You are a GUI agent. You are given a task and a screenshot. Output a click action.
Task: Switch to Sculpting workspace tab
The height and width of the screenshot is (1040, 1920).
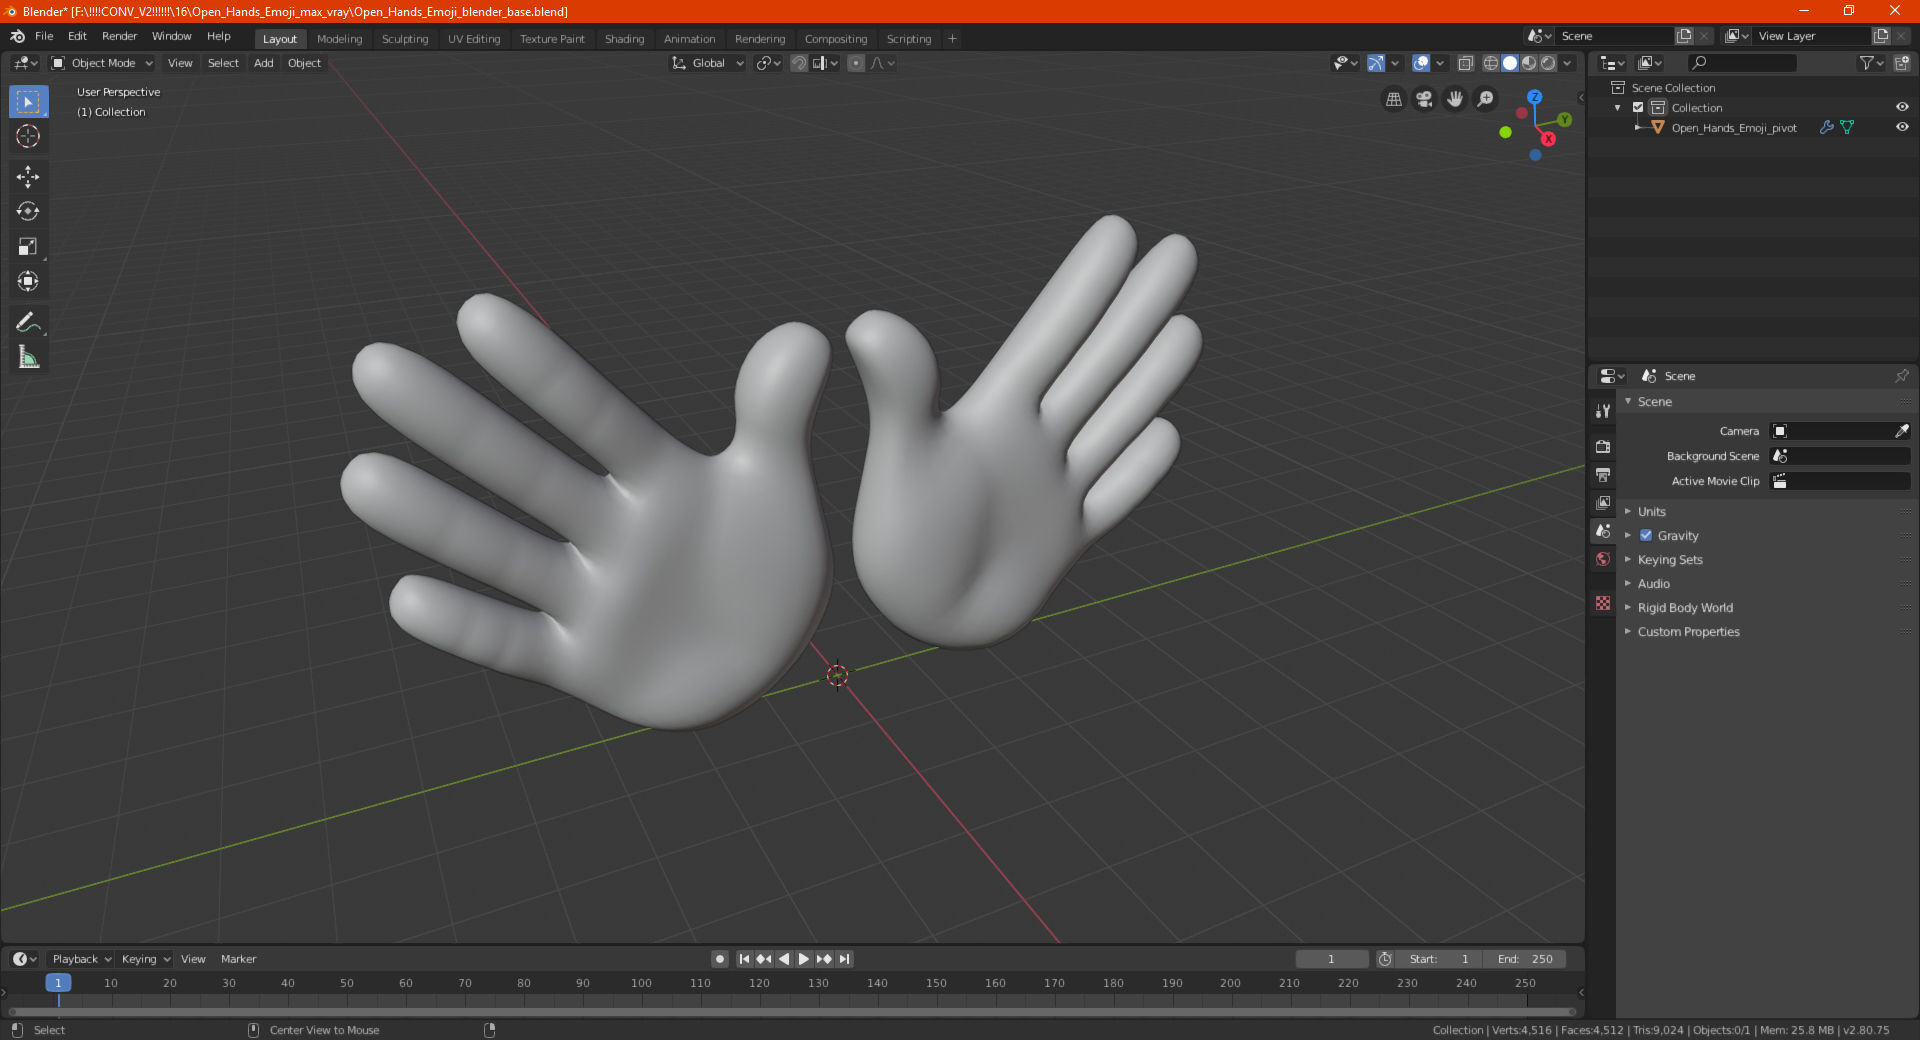(x=404, y=39)
